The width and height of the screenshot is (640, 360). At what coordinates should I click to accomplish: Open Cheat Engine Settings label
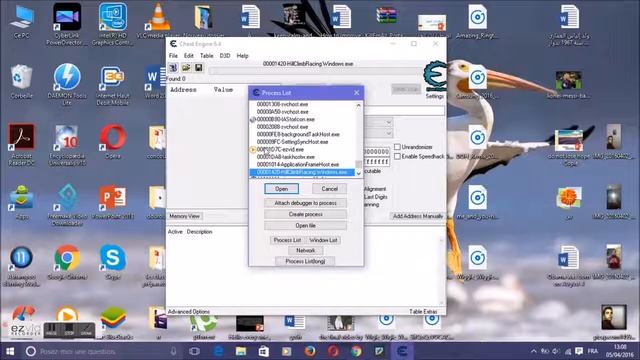(x=434, y=96)
